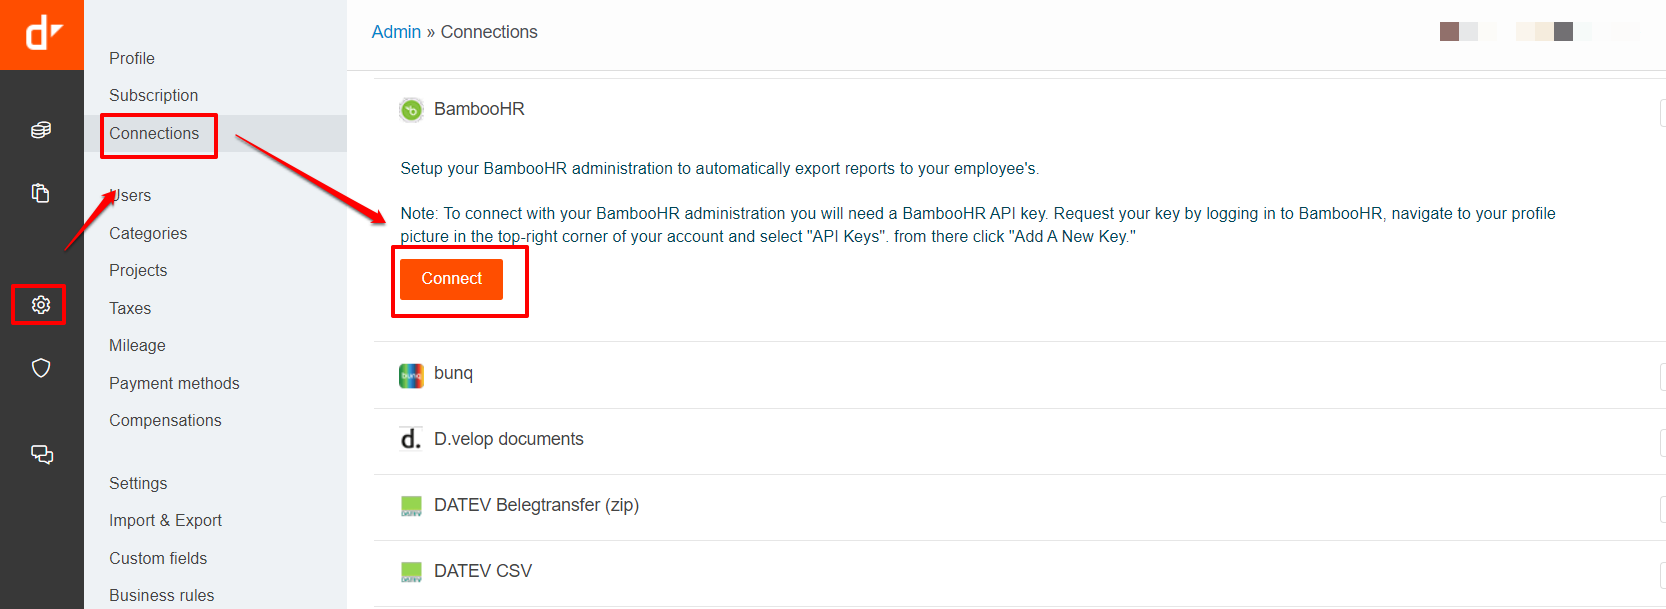Go to the Subscription page
Screen dimensions: 1666x609
point(154,95)
